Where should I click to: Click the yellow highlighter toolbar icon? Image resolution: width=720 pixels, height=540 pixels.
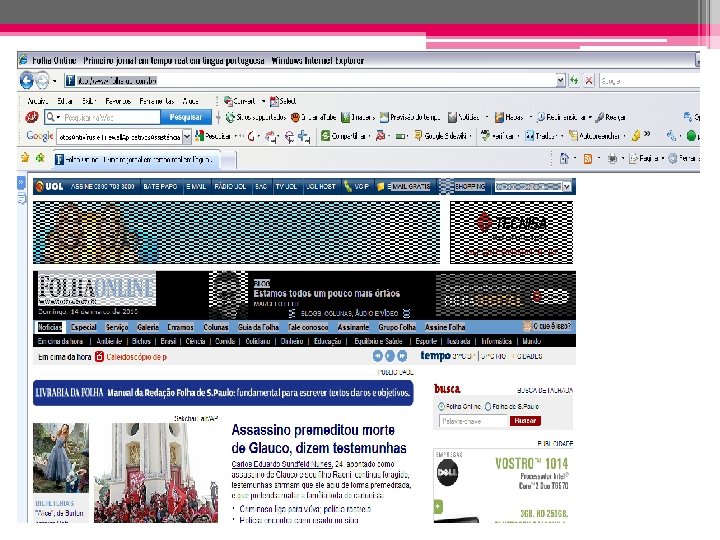636,136
